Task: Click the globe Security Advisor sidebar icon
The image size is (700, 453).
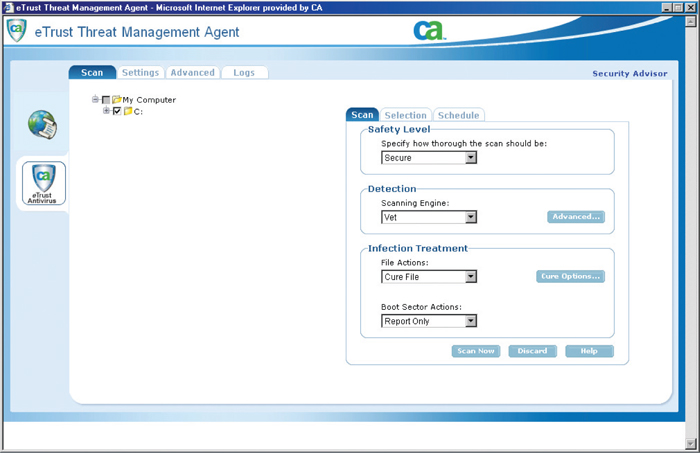Action: pyautogui.click(x=42, y=125)
